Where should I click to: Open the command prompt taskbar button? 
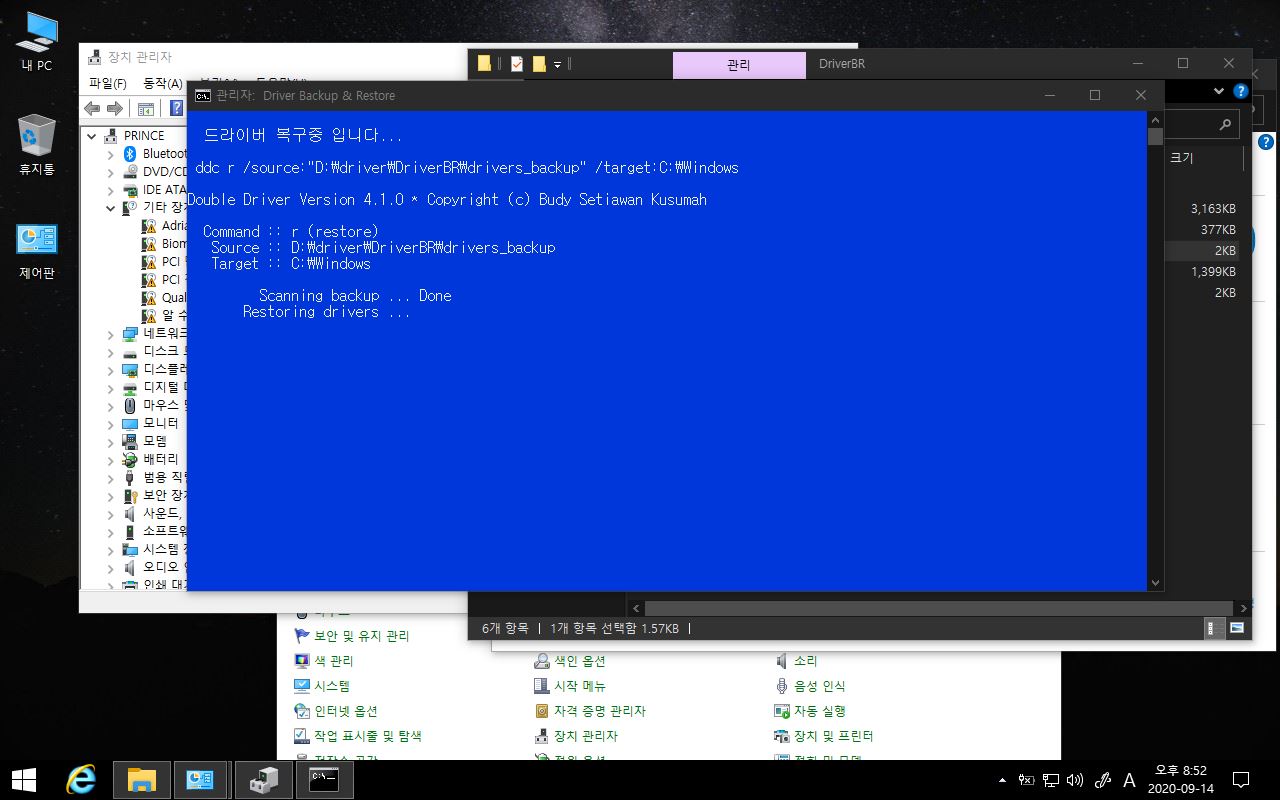point(324,779)
